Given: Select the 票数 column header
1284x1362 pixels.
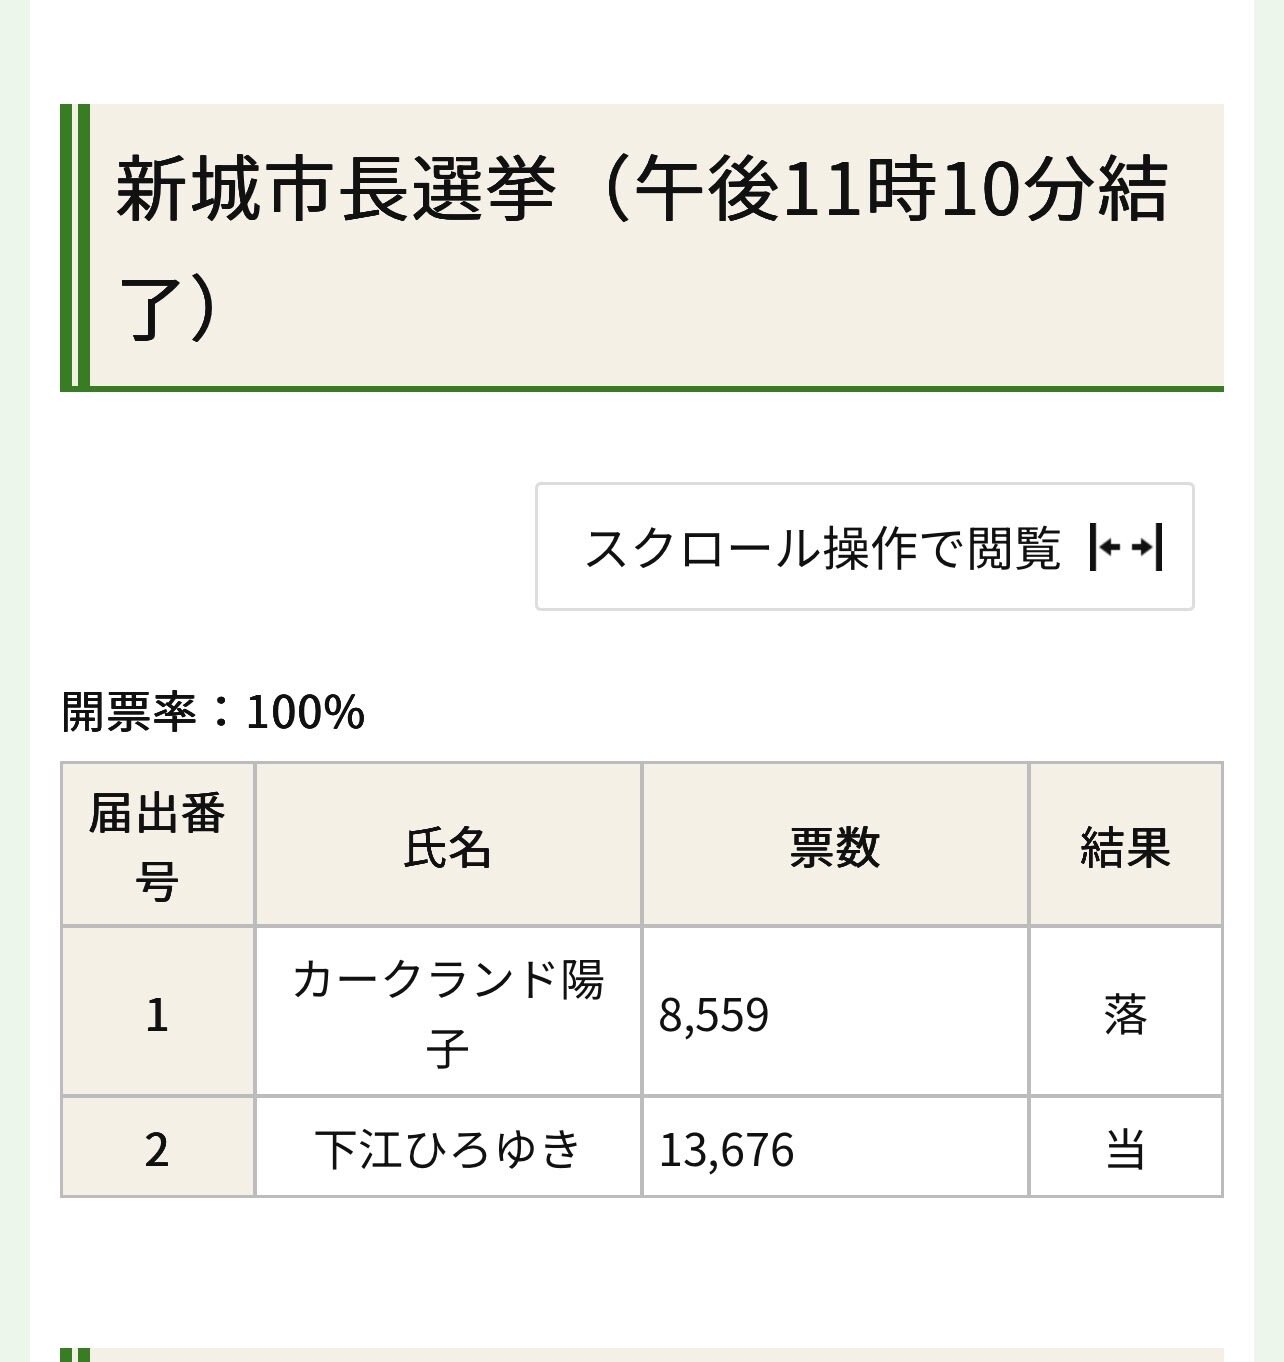Looking at the screenshot, I should tap(835, 845).
